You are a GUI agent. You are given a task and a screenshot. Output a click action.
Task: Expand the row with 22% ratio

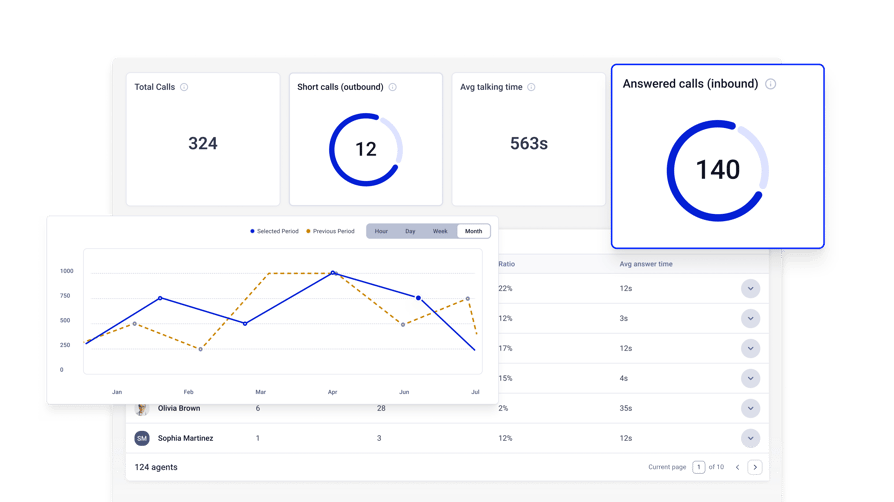pos(750,289)
